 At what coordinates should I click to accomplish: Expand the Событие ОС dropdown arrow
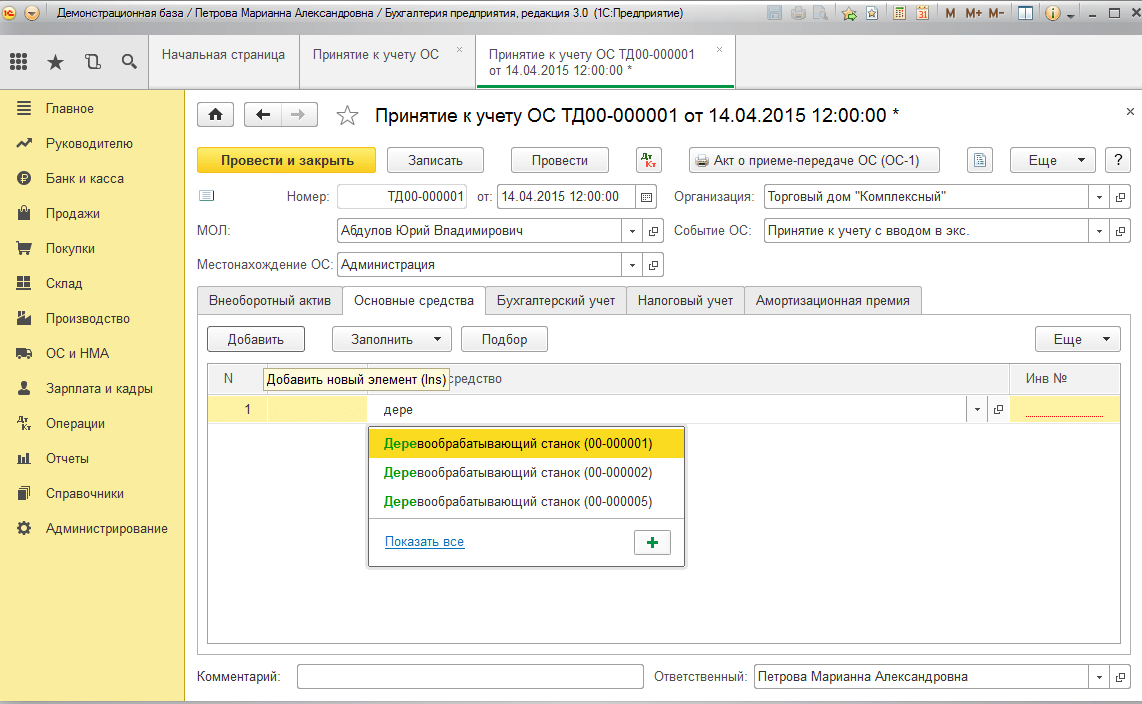(x=1099, y=231)
